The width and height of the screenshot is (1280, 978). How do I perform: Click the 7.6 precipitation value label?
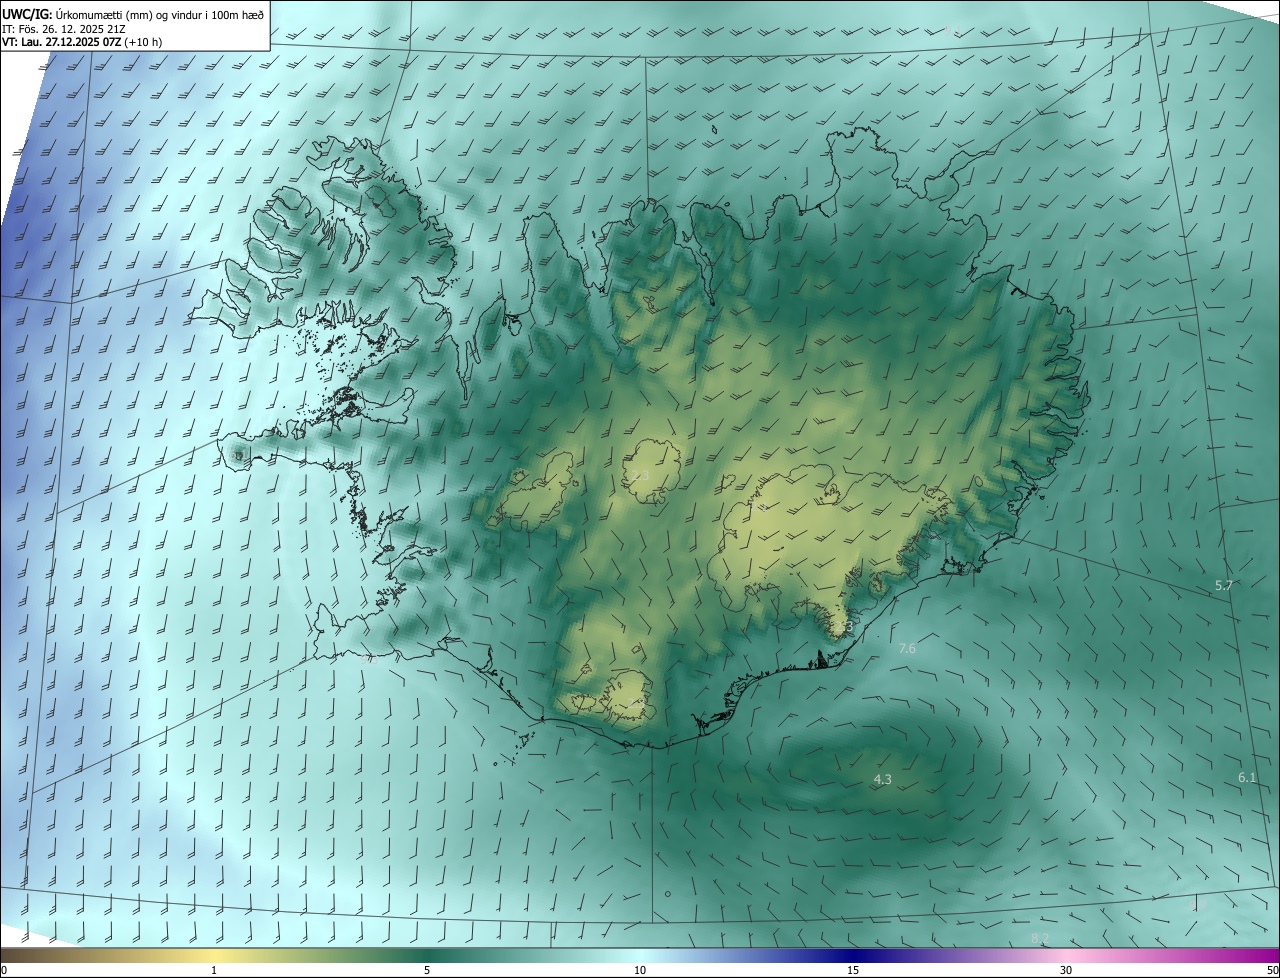point(907,649)
